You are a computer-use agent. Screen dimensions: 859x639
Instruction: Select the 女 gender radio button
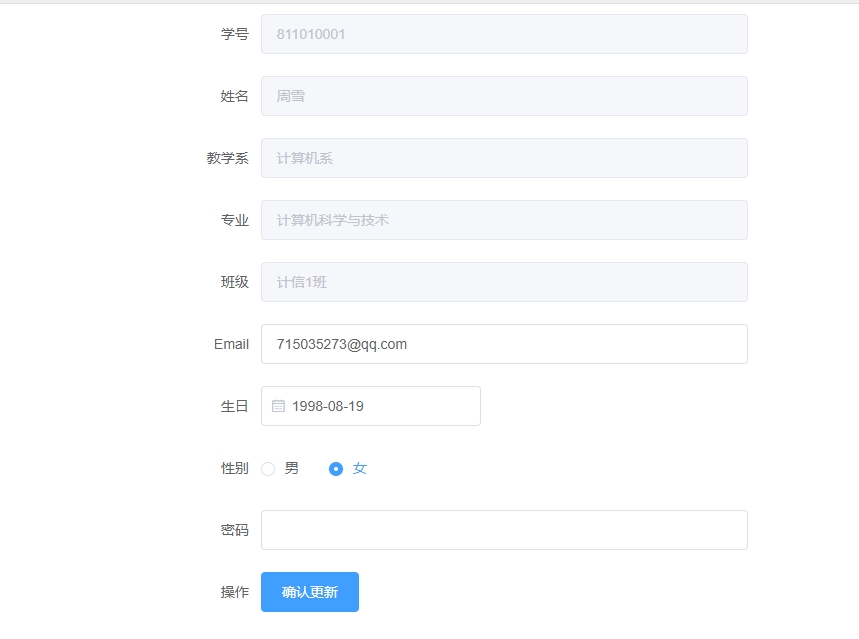point(336,469)
